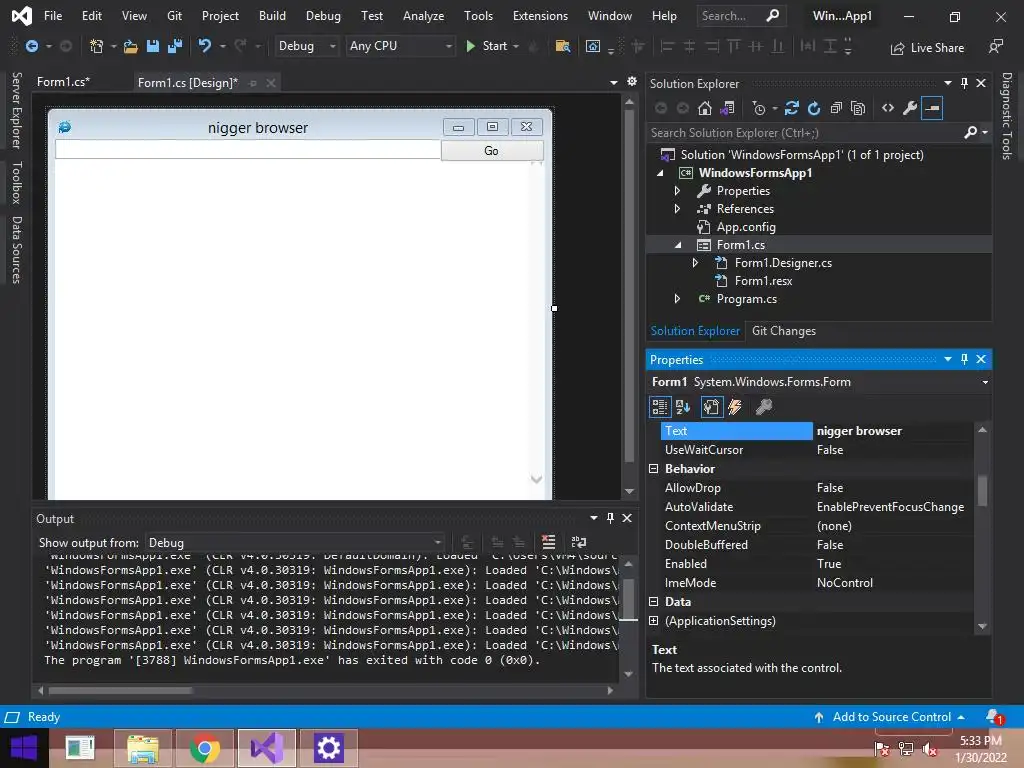Viewport: 1024px width, 768px height.
Task: Click the Output horizontal scrollbar thumb
Action: 120,690
